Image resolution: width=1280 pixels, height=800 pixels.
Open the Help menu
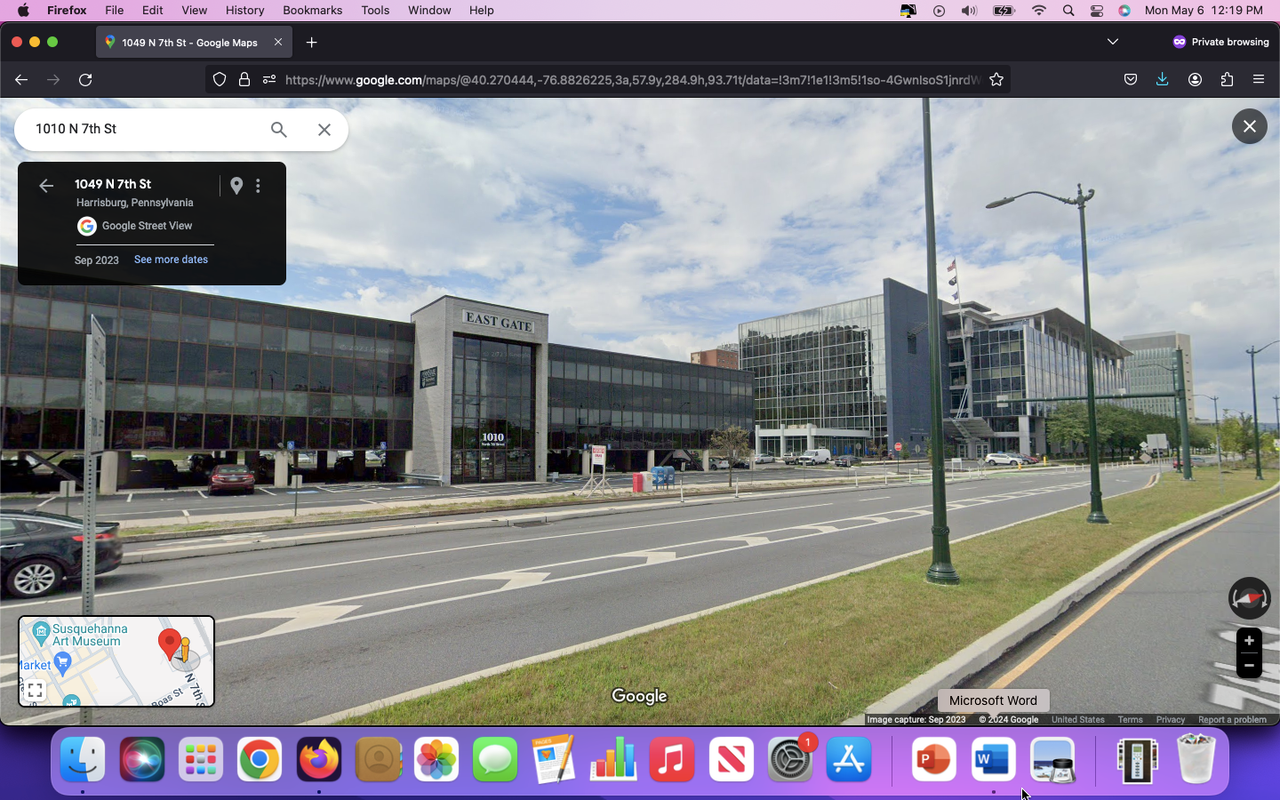(482, 10)
